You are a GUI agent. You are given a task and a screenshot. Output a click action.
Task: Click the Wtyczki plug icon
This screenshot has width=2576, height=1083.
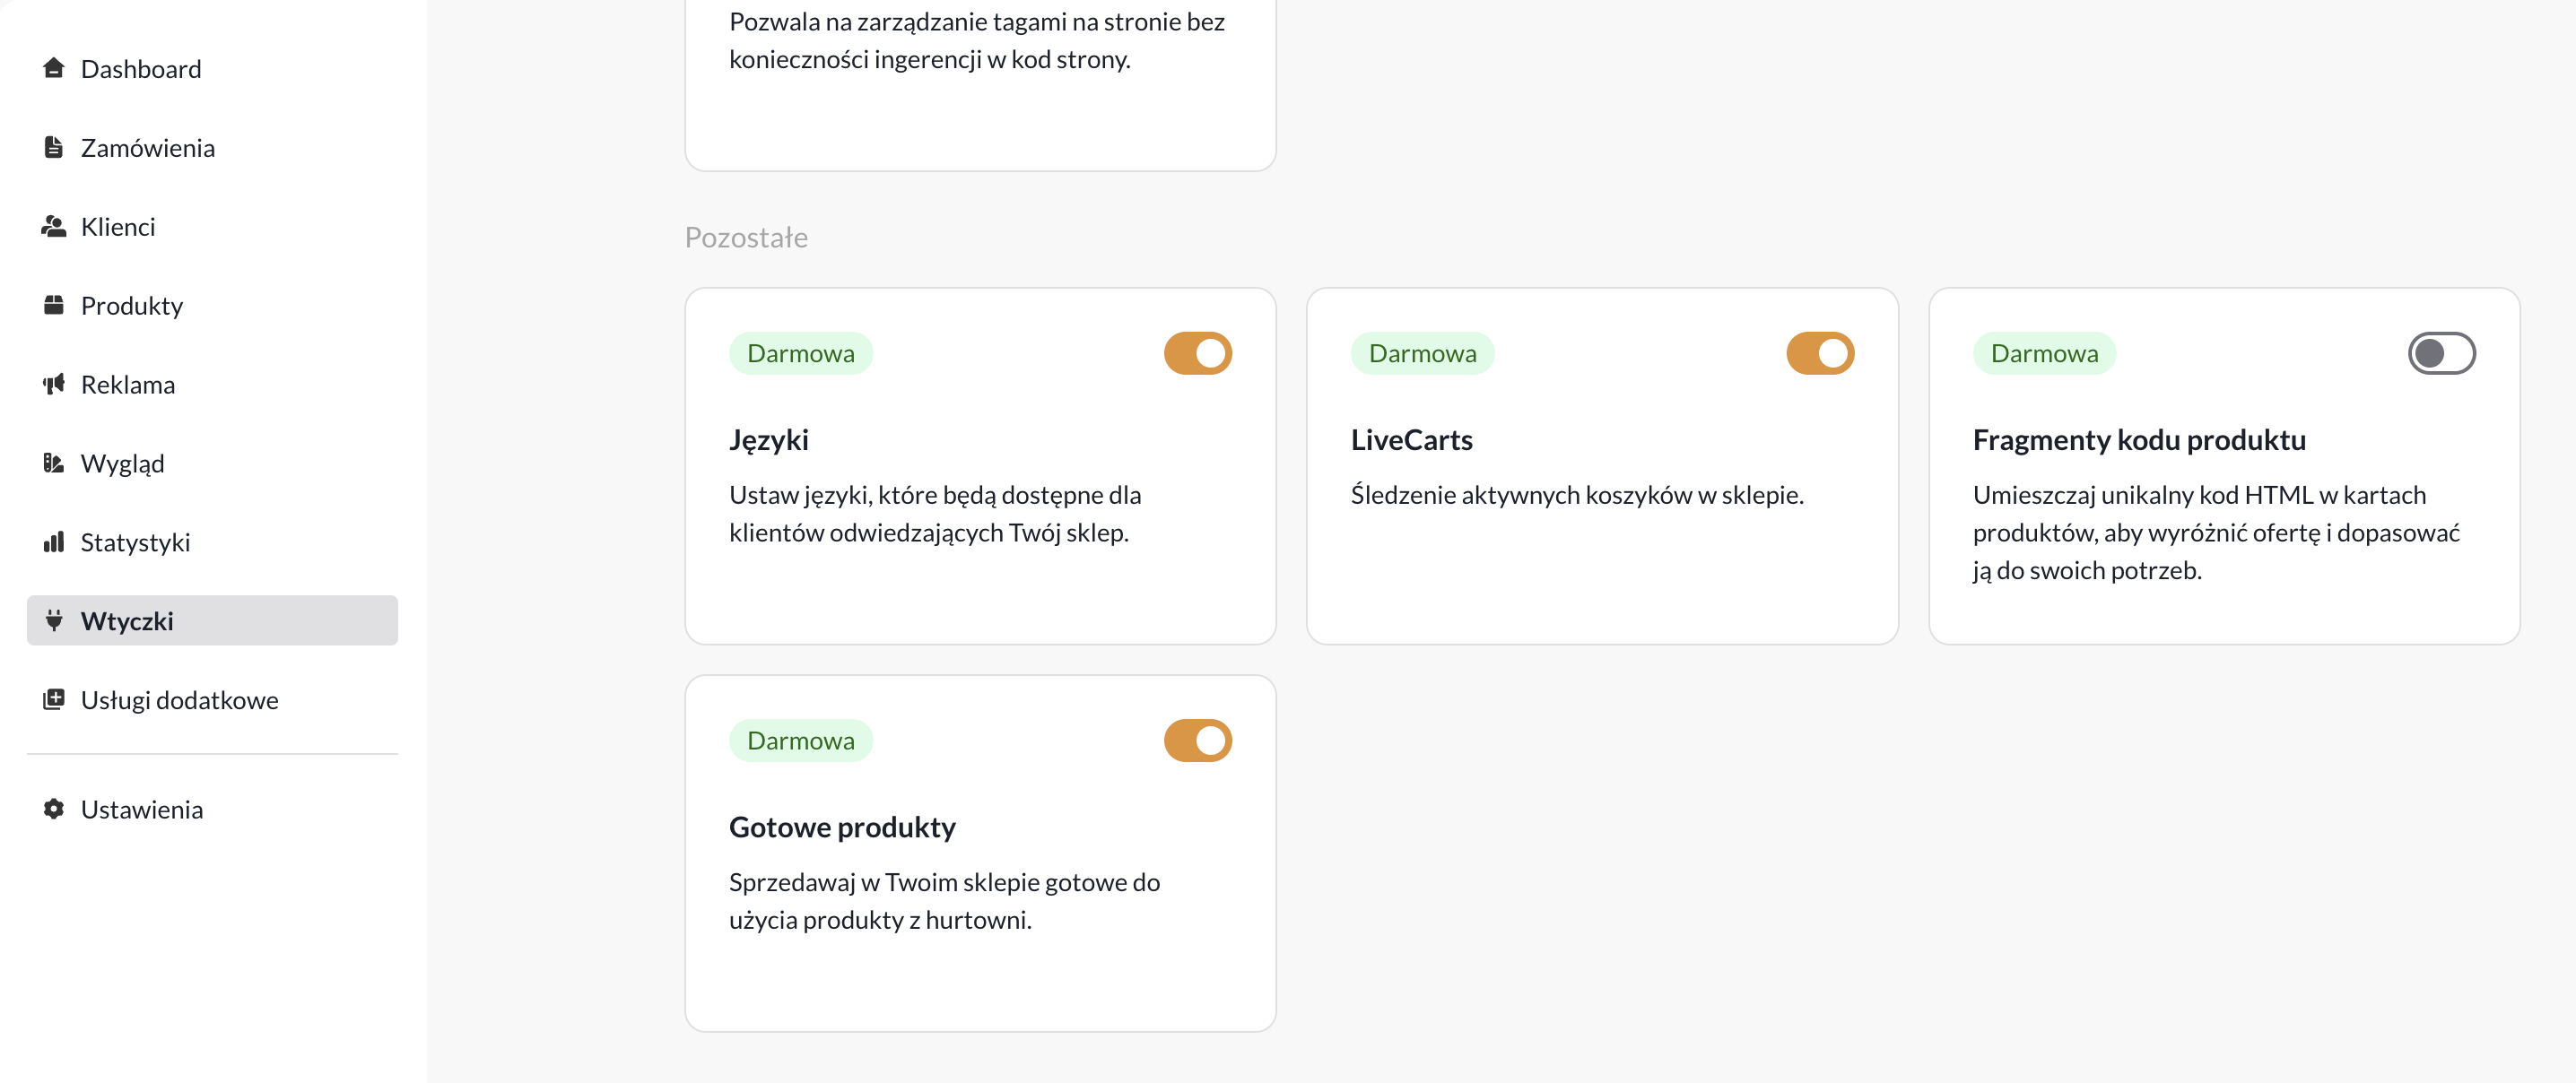pyautogui.click(x=54, y=620)
